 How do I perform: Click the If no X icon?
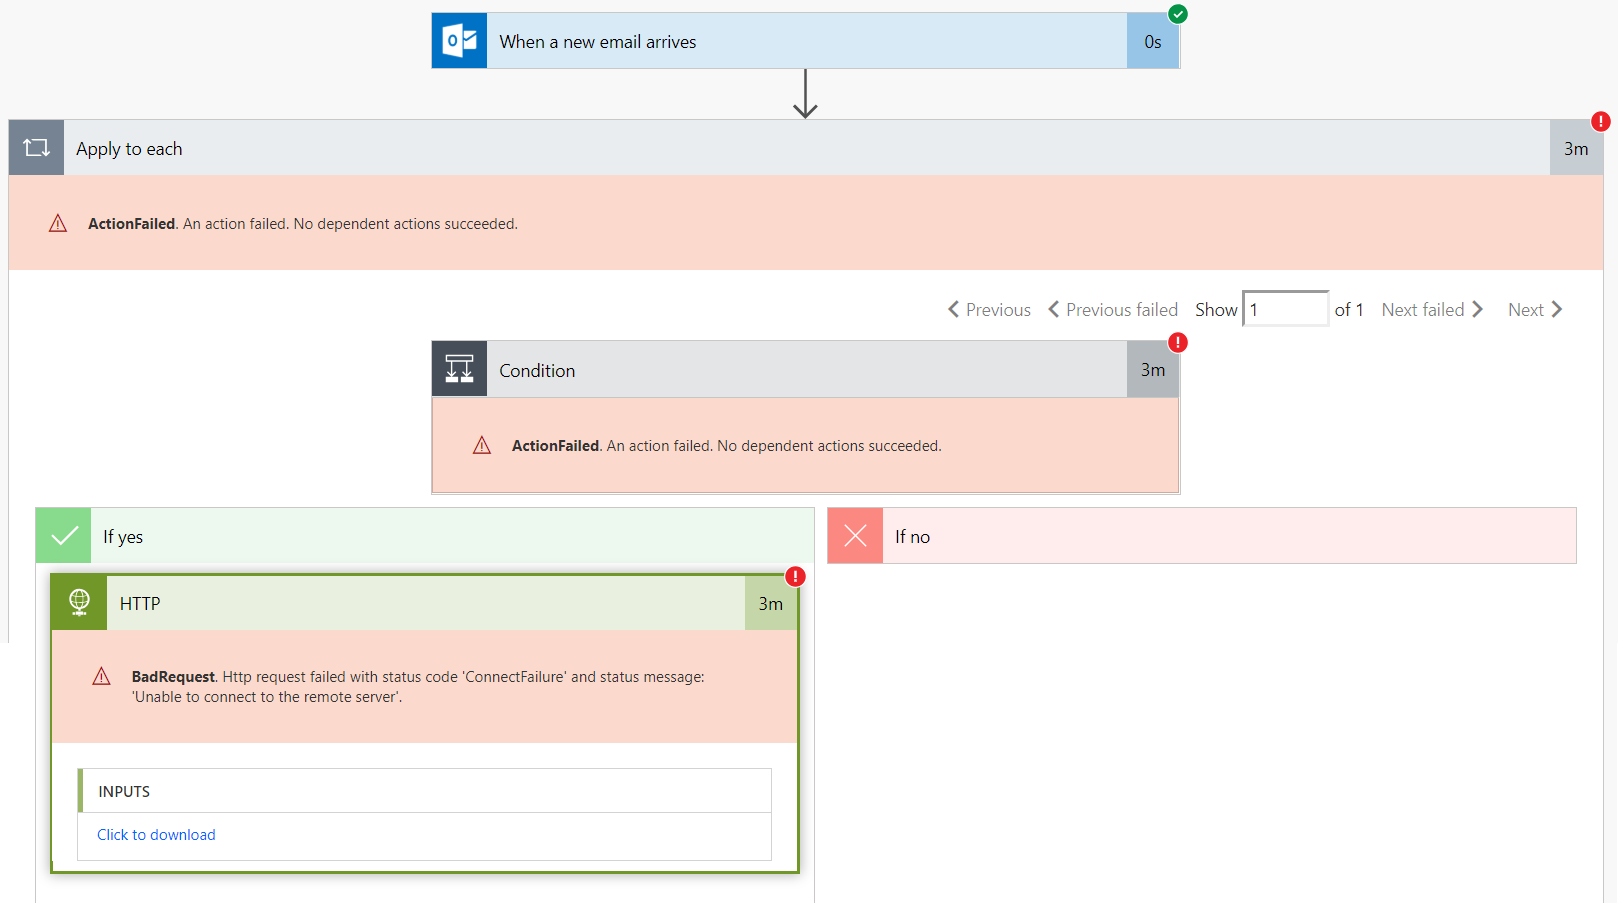point(855,536)
